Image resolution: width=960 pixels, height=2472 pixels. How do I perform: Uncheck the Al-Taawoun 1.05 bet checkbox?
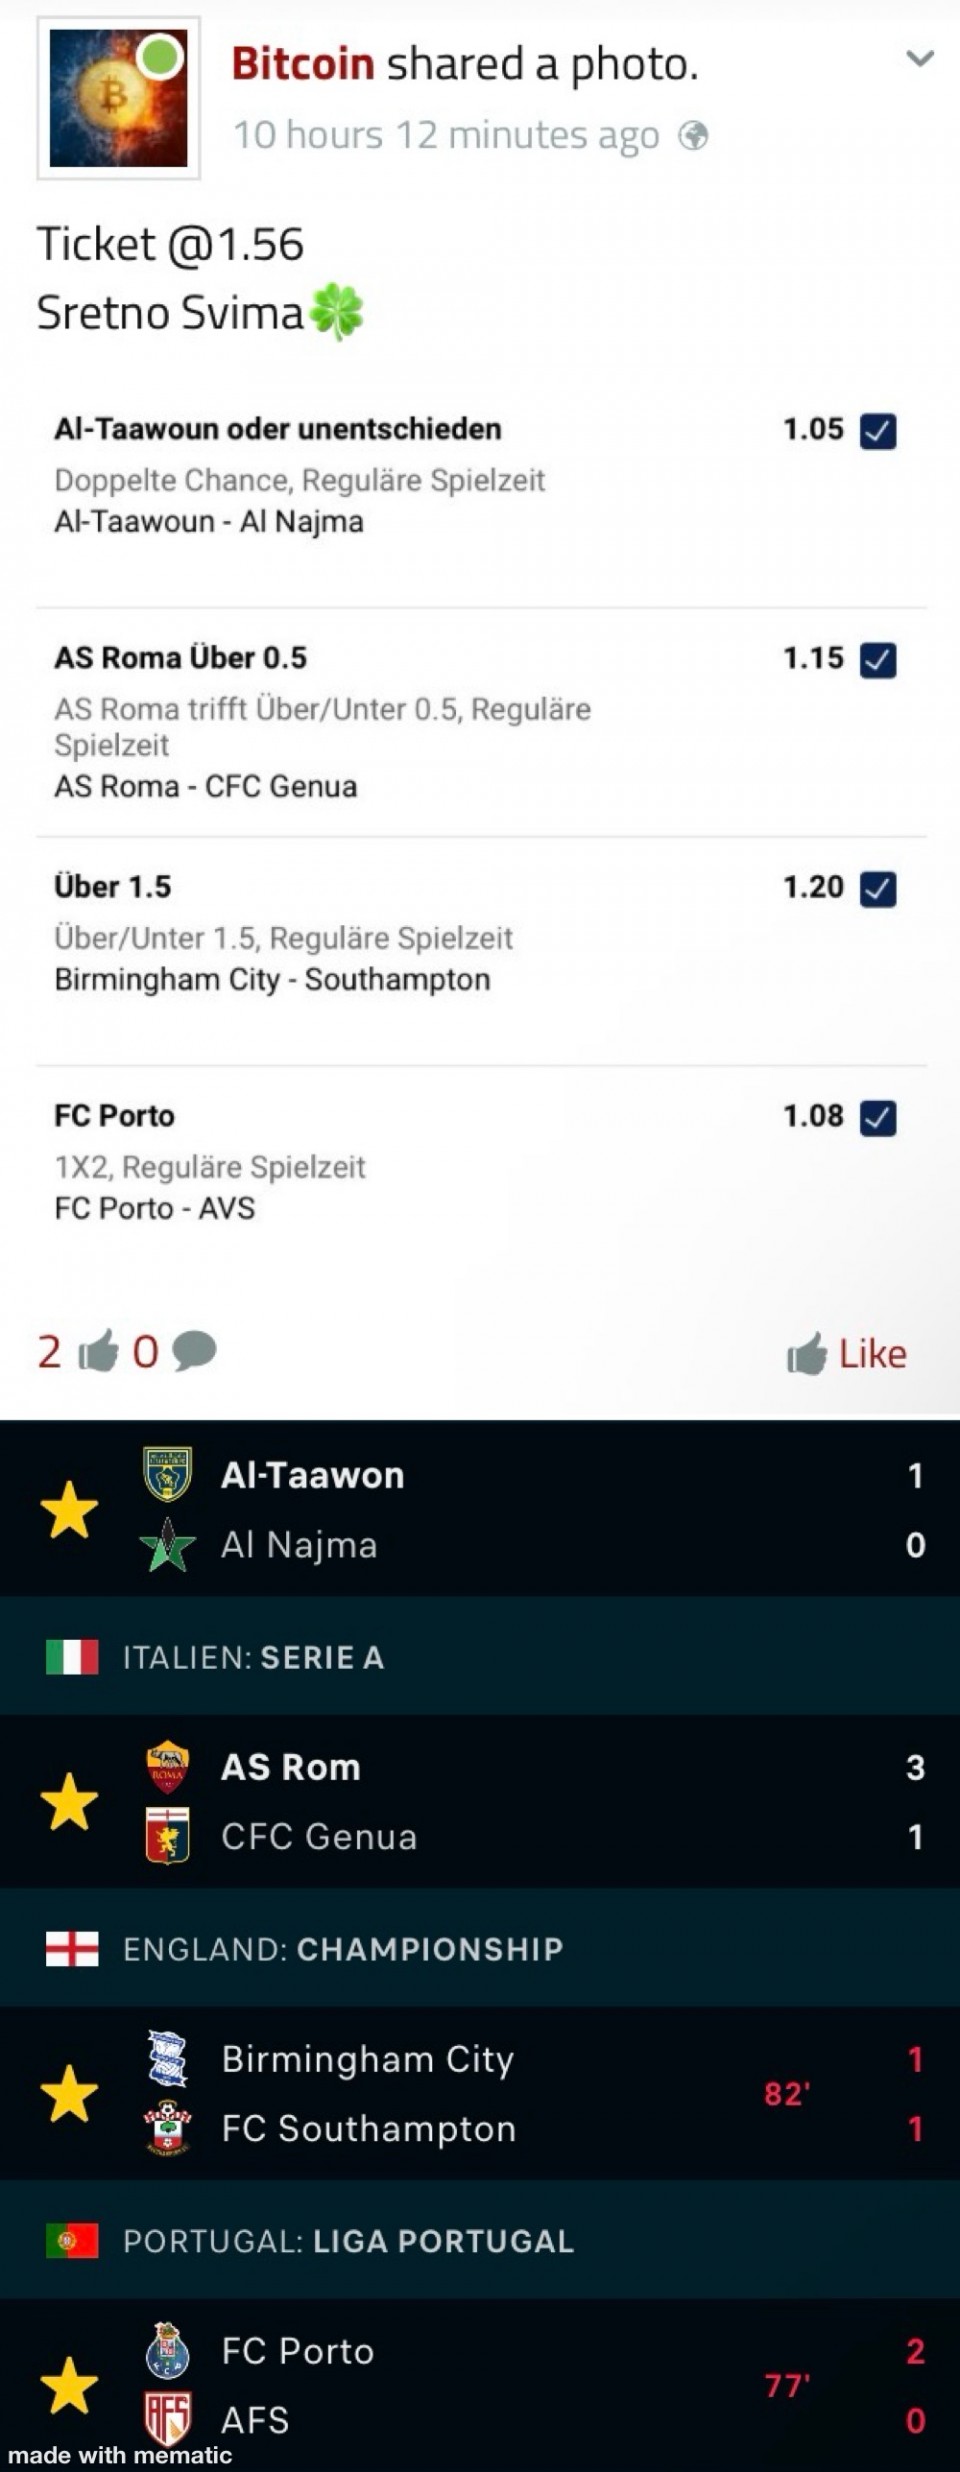[878, 431]
